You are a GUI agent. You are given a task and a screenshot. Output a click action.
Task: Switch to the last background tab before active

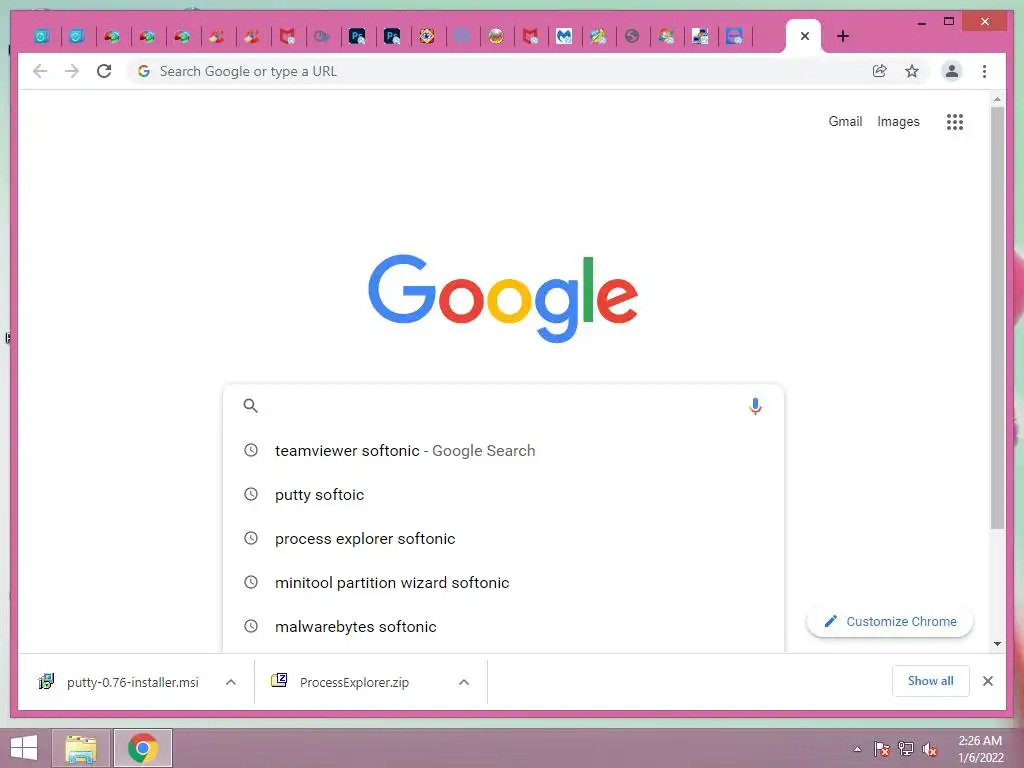point(735,37)
